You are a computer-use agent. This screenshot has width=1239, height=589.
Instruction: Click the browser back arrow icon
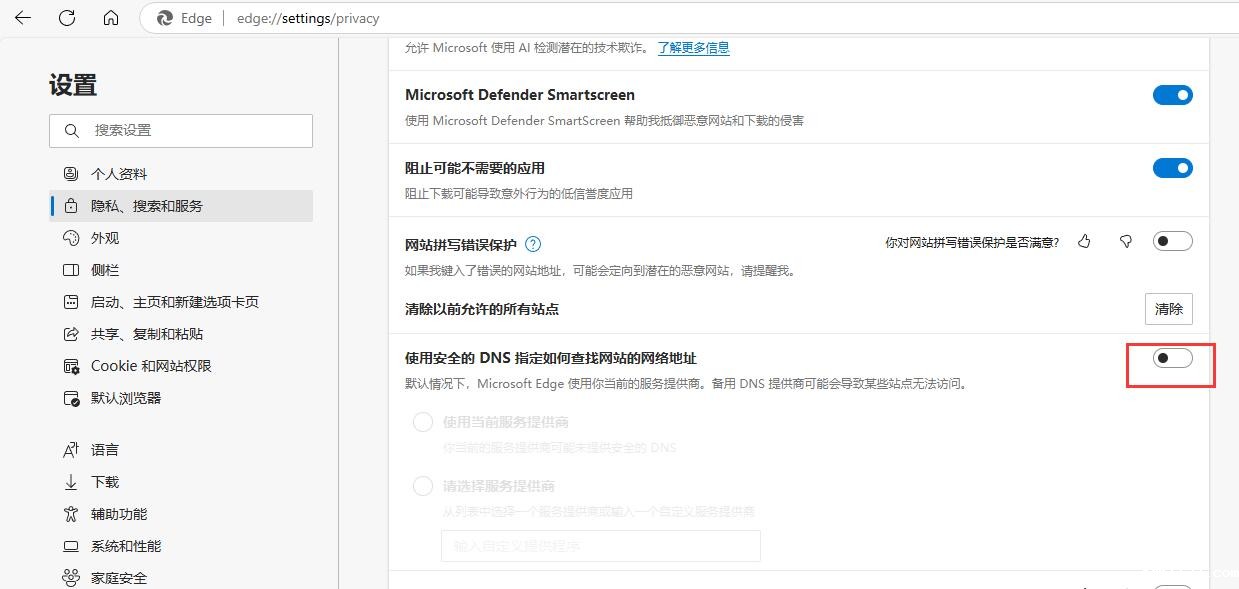pyautogui.click(x=22, y=18)
